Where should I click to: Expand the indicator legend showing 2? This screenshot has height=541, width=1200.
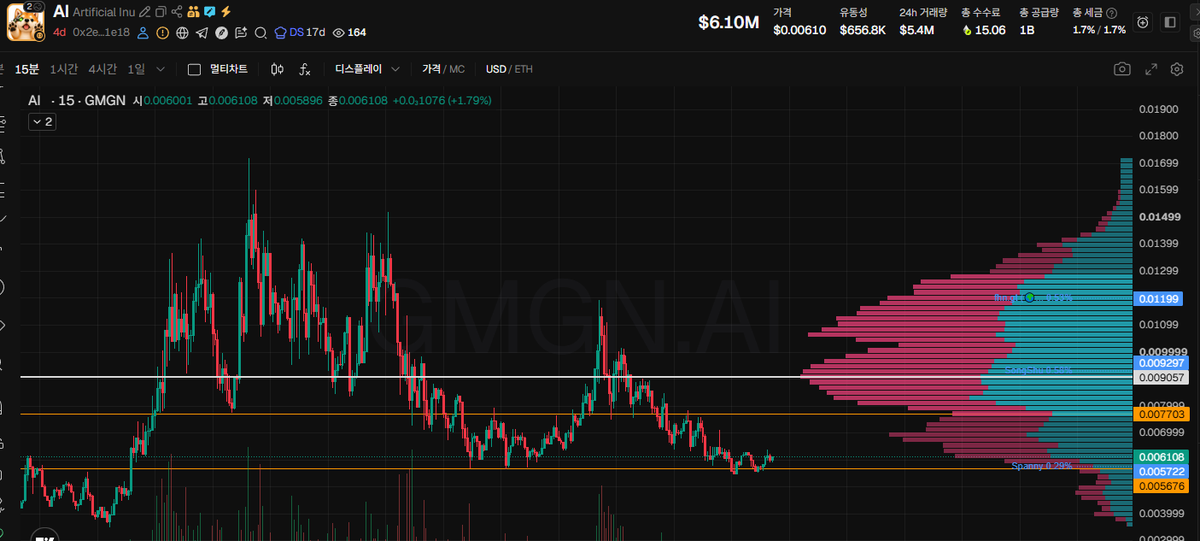point(42,122)
